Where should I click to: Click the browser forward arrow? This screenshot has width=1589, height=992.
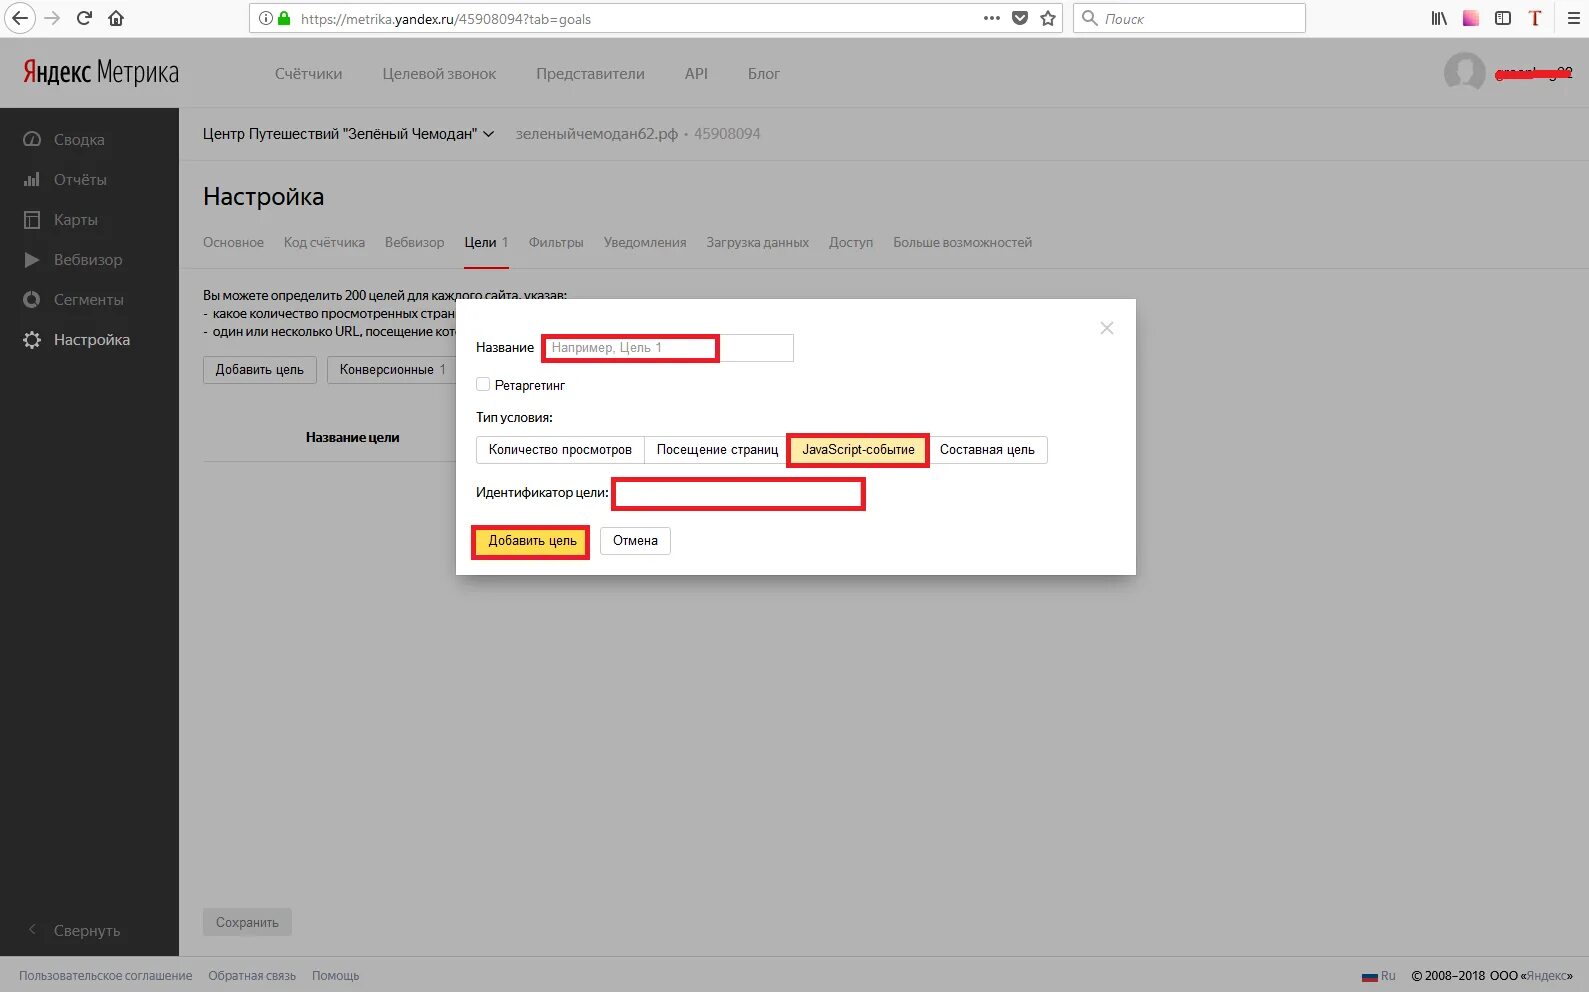52,18
